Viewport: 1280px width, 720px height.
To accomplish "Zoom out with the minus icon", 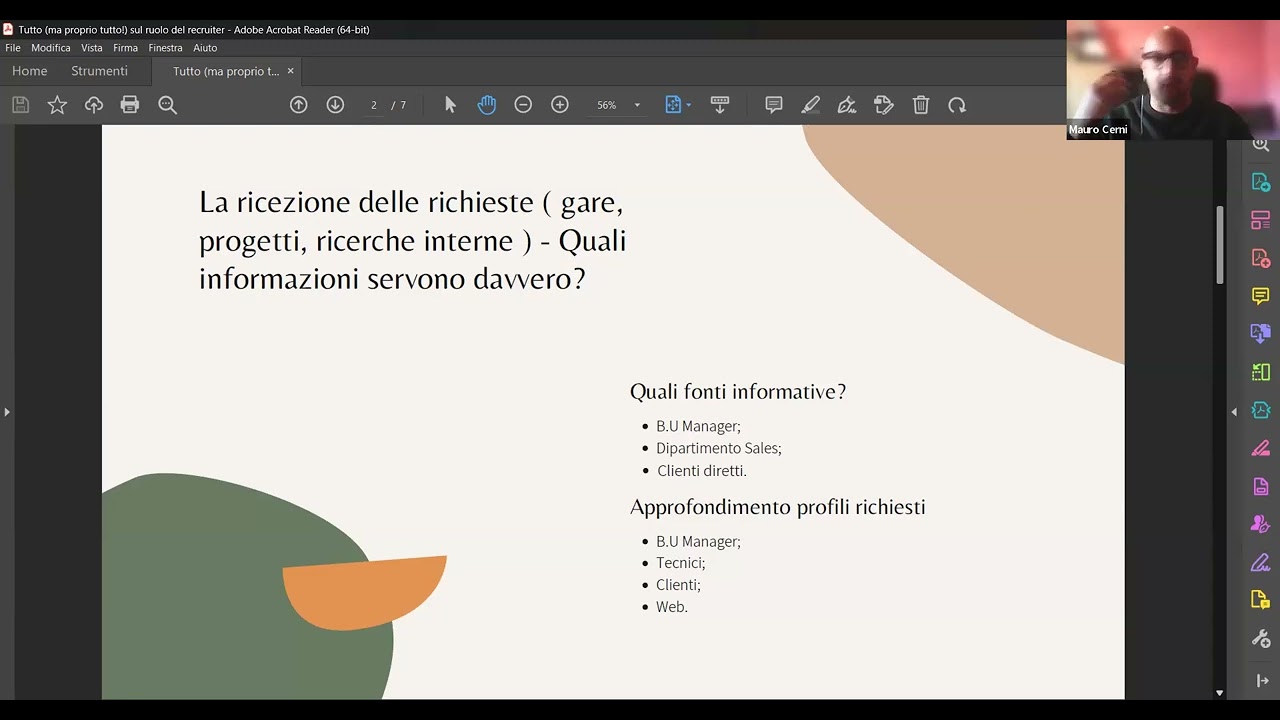I will [x=523, y=105].
